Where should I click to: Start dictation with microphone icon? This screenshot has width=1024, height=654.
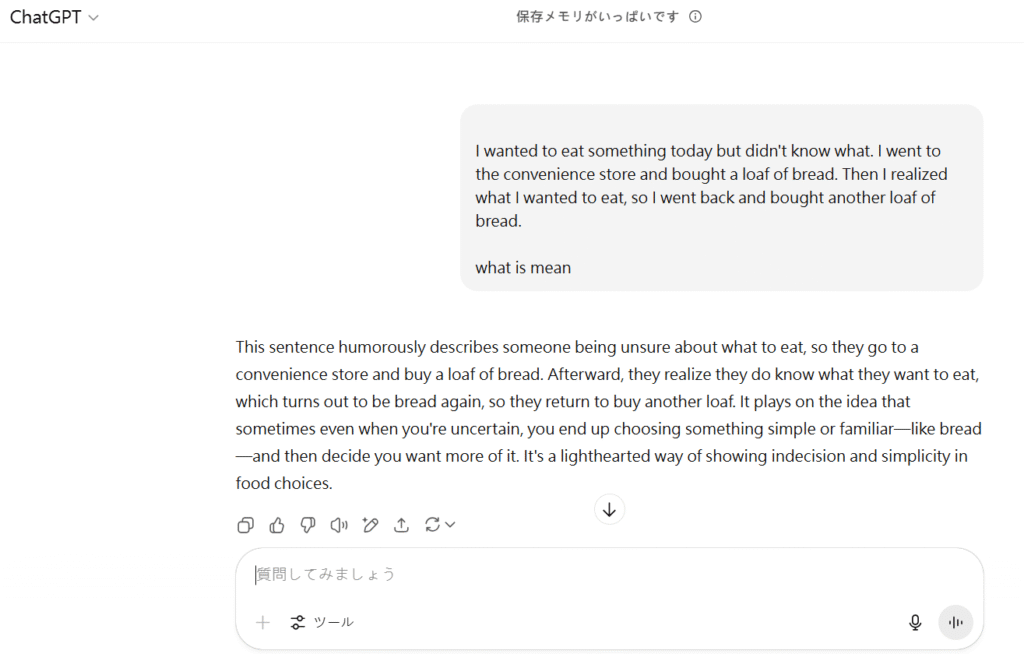915,623
